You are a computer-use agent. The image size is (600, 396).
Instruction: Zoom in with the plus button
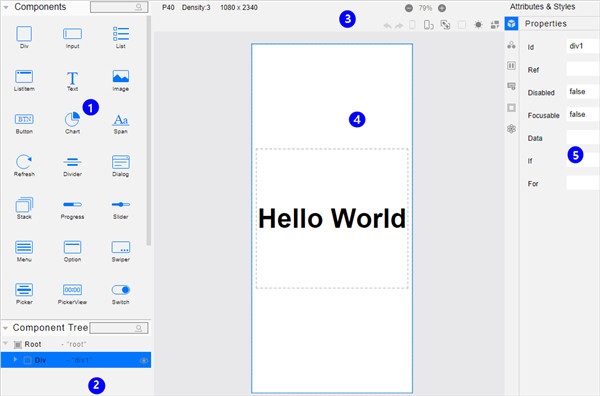[442, 8]
